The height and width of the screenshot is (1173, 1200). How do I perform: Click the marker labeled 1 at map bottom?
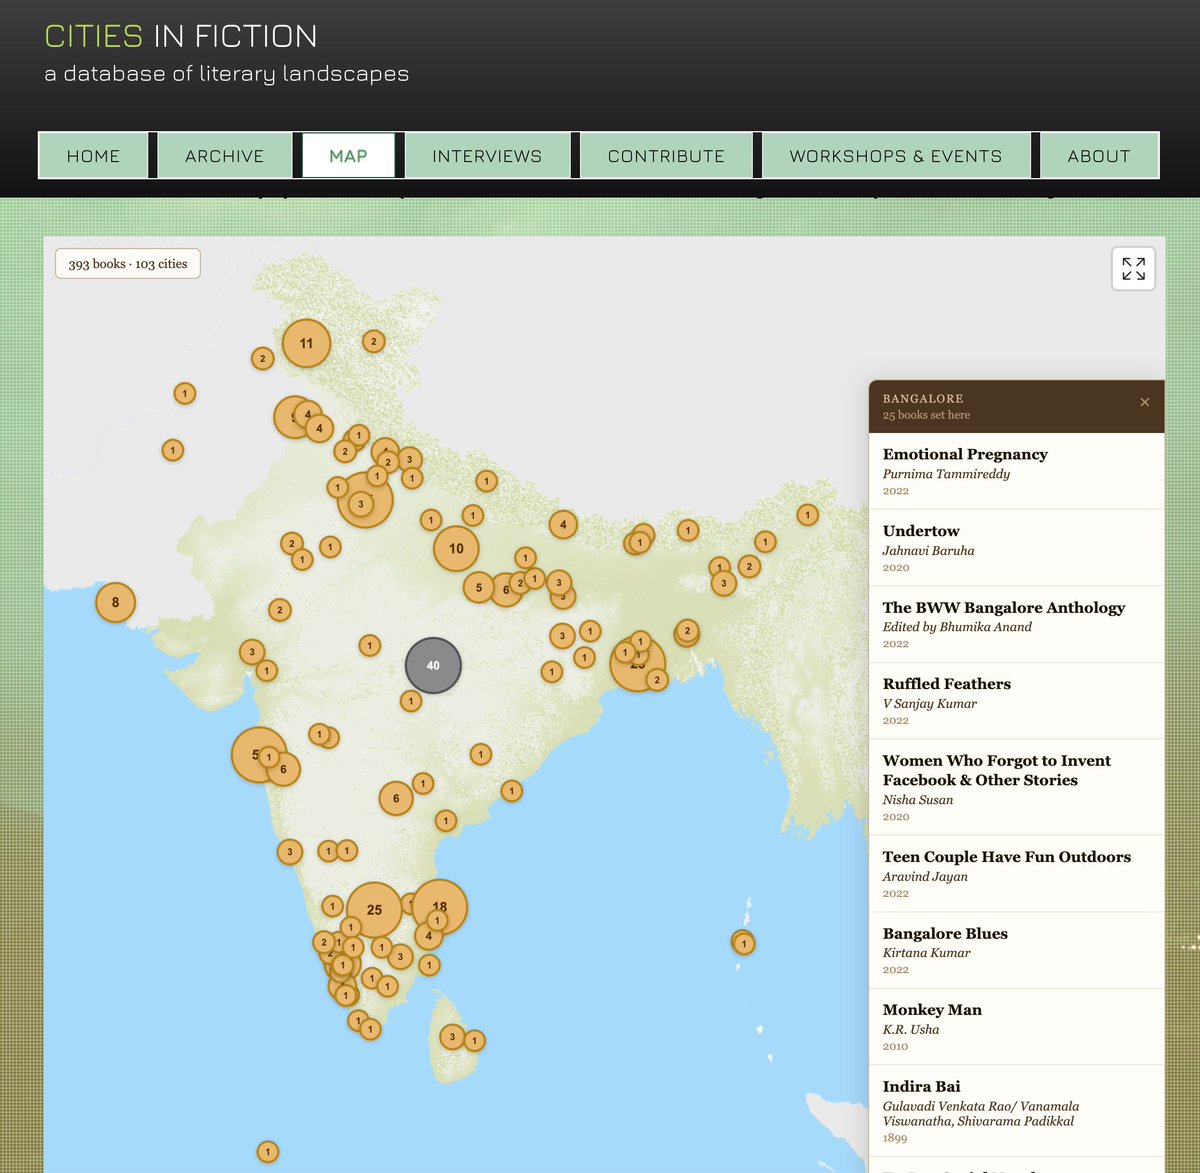coord(267,1152)
